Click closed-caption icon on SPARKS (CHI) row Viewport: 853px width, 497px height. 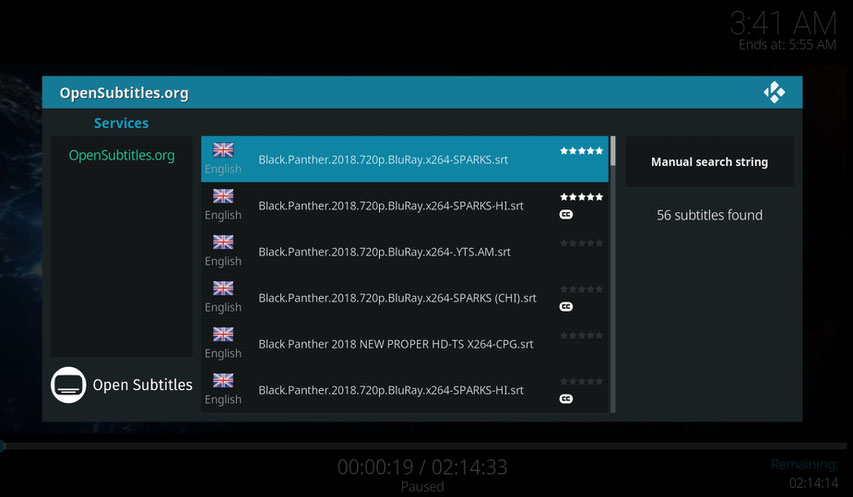tap(566, 307)
